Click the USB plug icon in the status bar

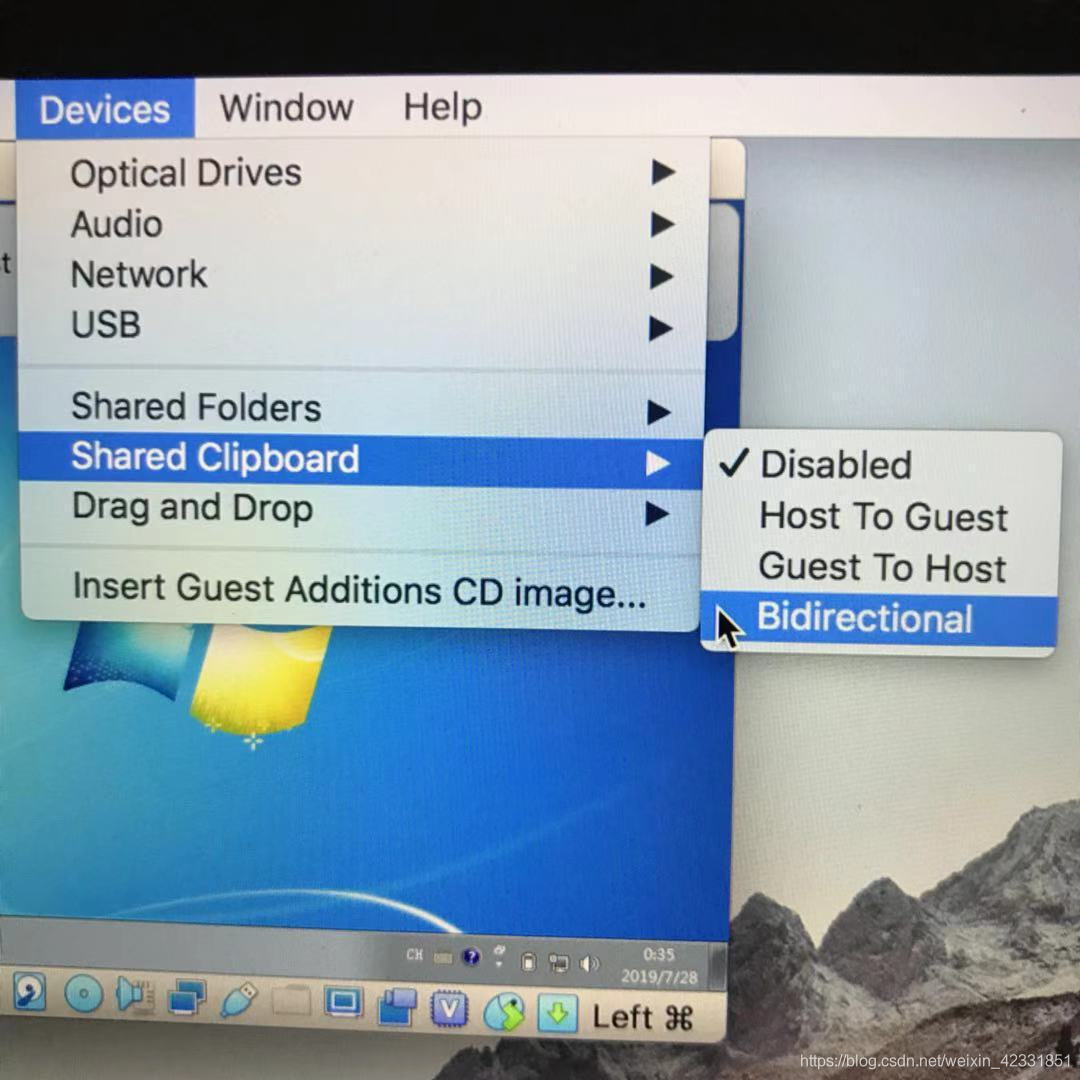(239, 999)
